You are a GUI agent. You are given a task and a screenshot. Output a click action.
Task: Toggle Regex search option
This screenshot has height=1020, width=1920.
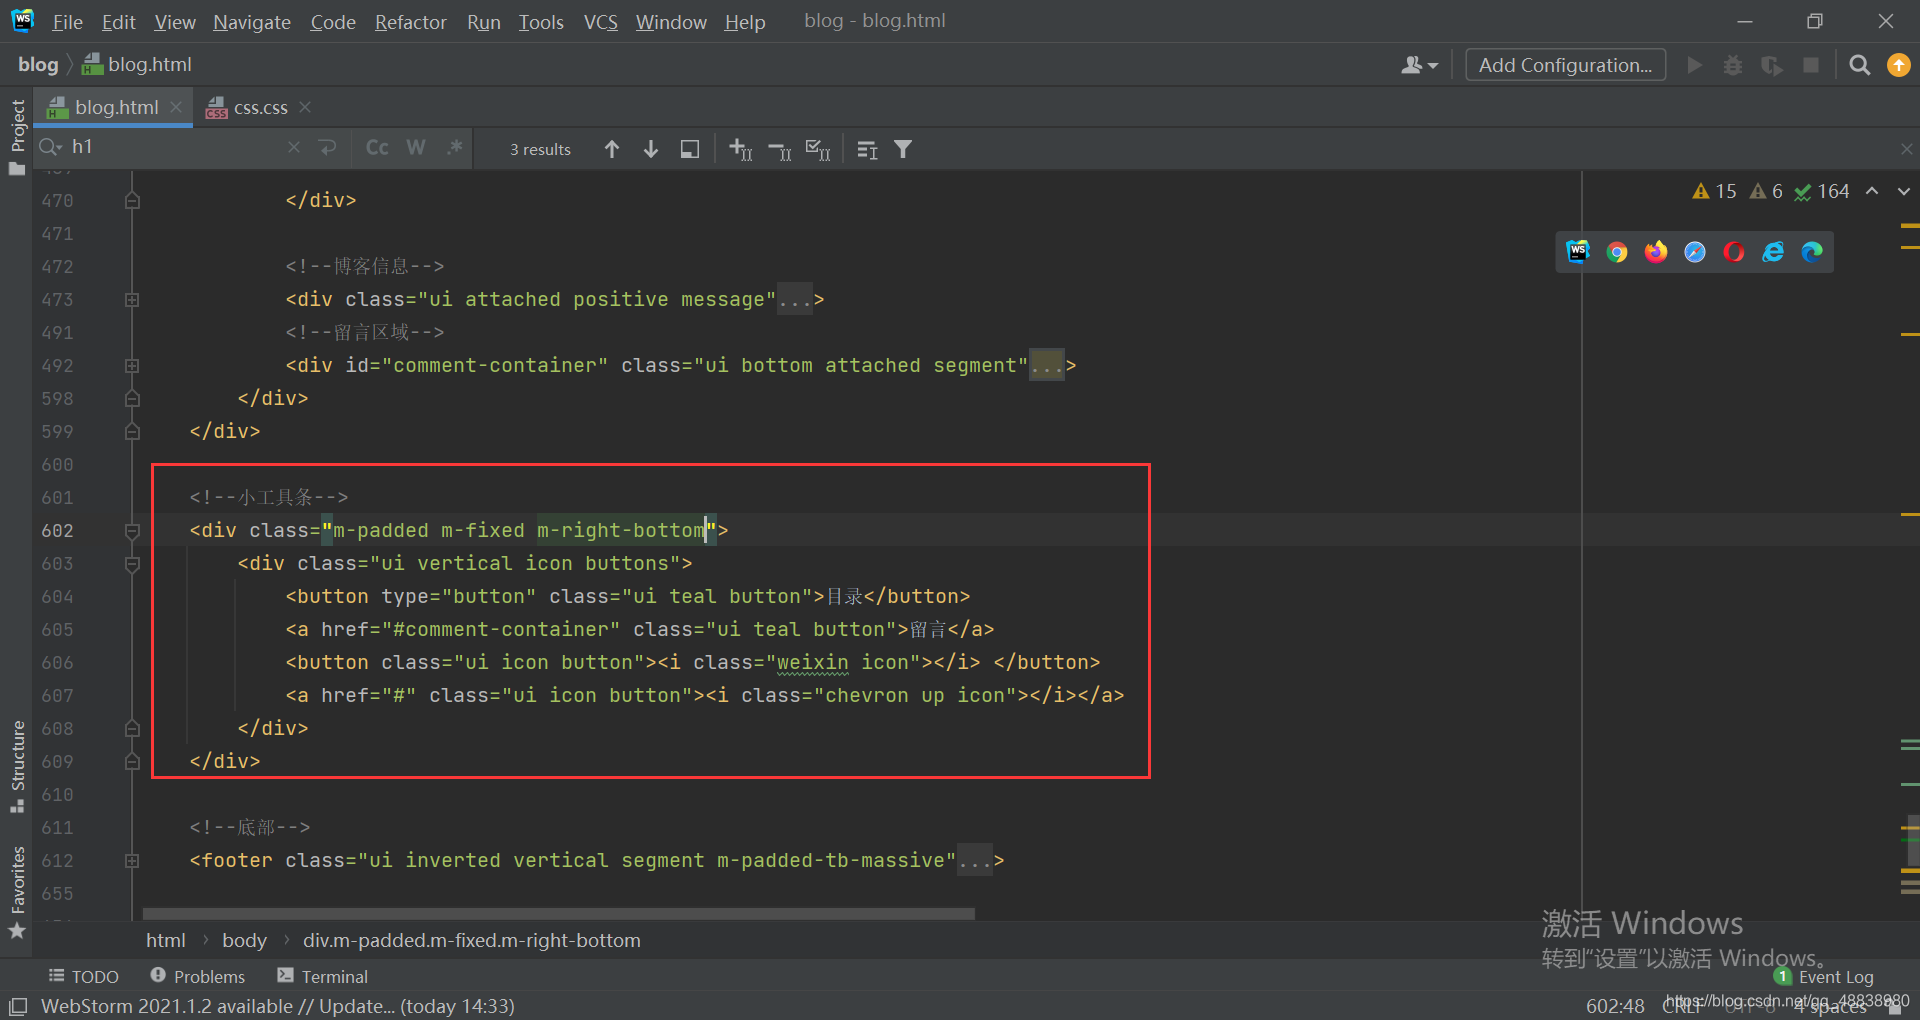pos(455,148)
